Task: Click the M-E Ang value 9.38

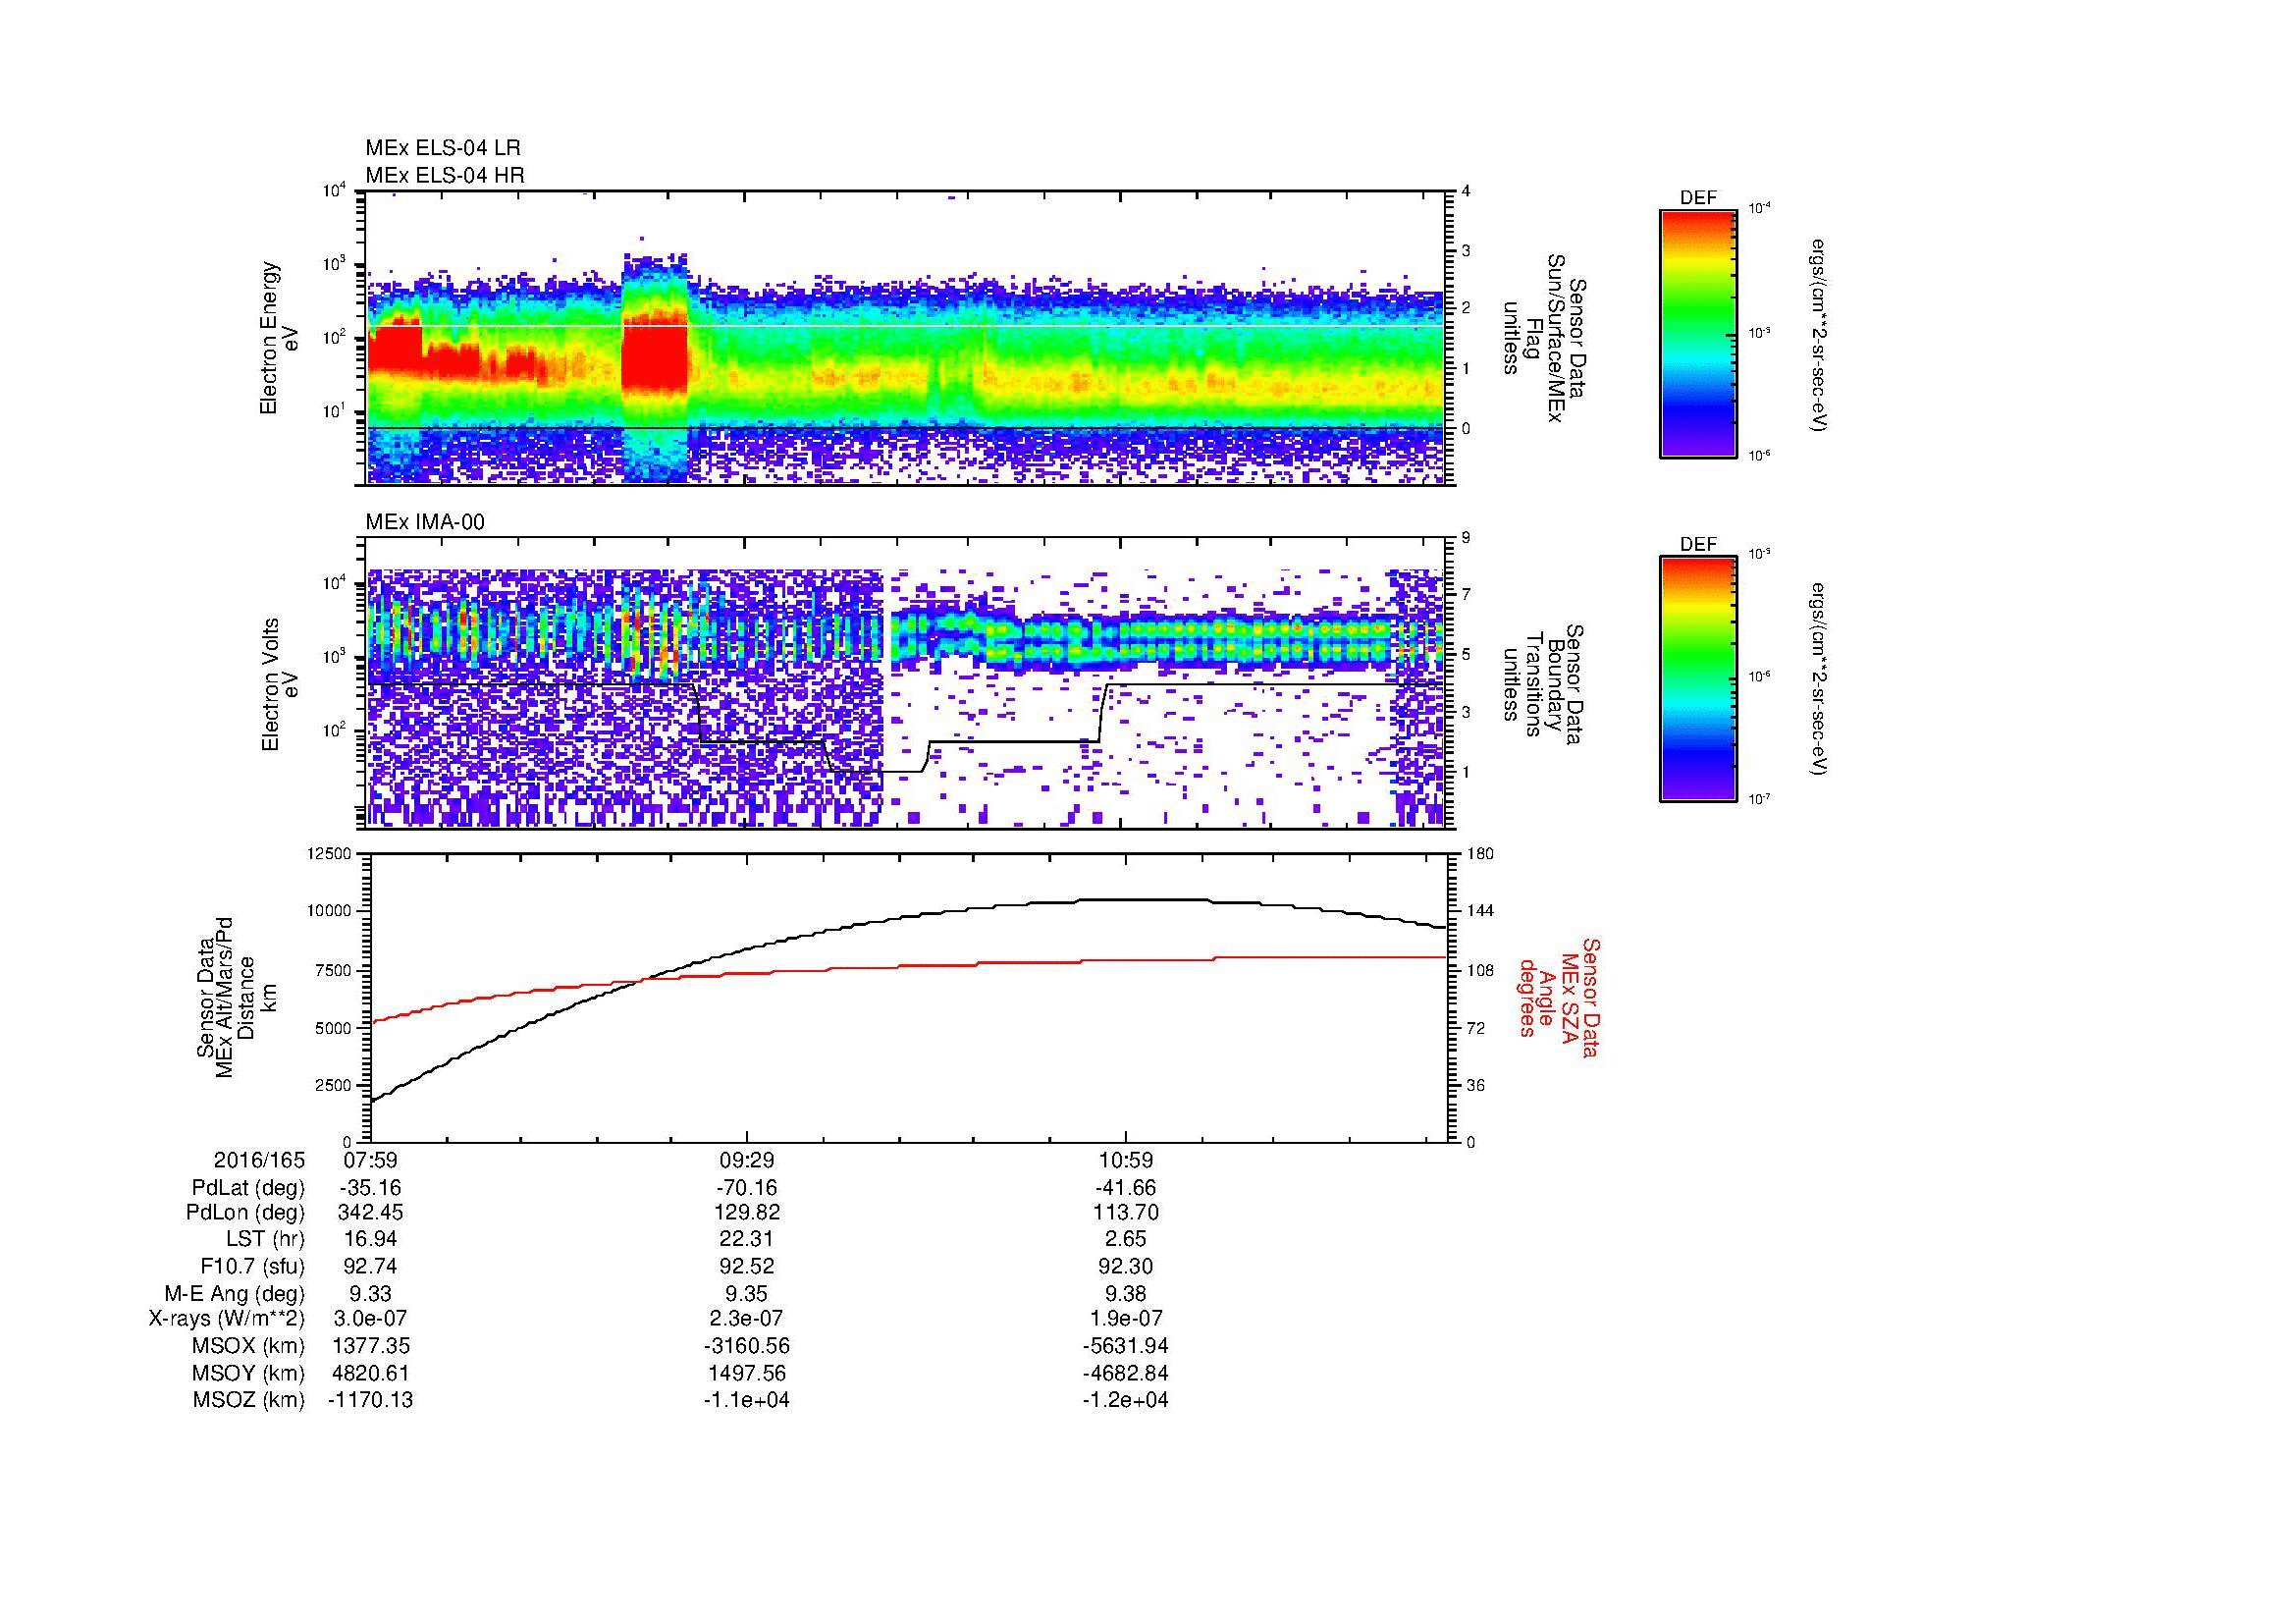Action: (1126, 1293)
